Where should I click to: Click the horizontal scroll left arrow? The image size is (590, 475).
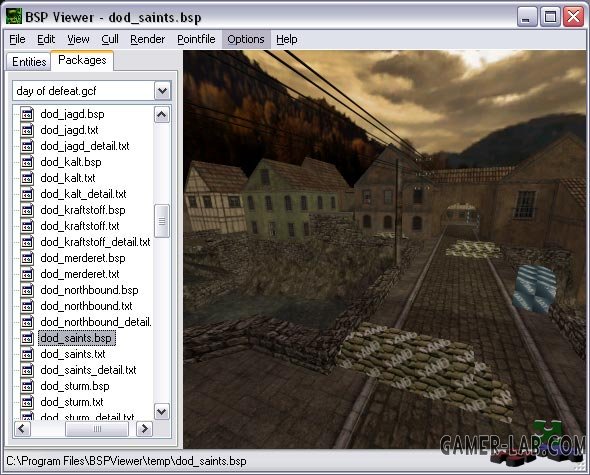[x=23, y=429]
